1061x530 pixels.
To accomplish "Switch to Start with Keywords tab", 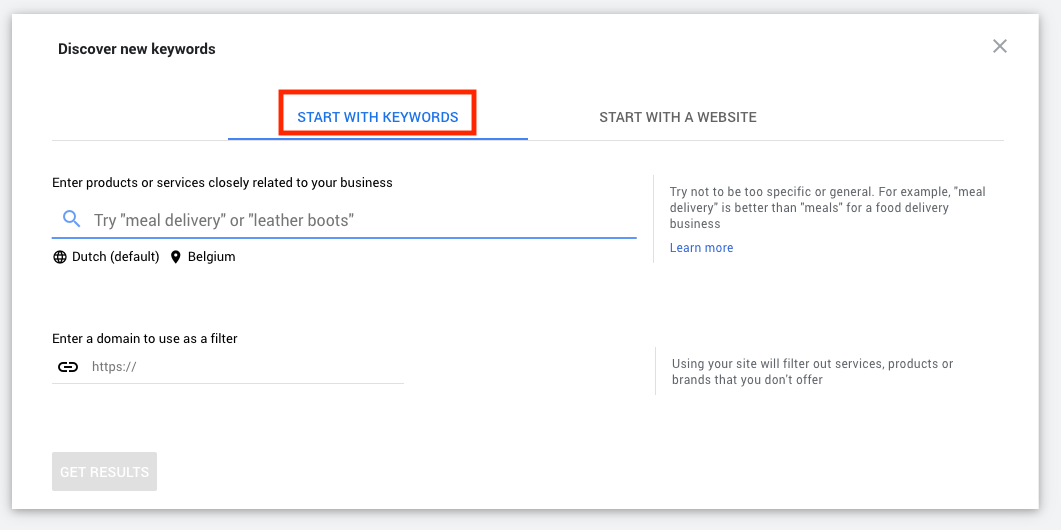I will tap(378, 117).
